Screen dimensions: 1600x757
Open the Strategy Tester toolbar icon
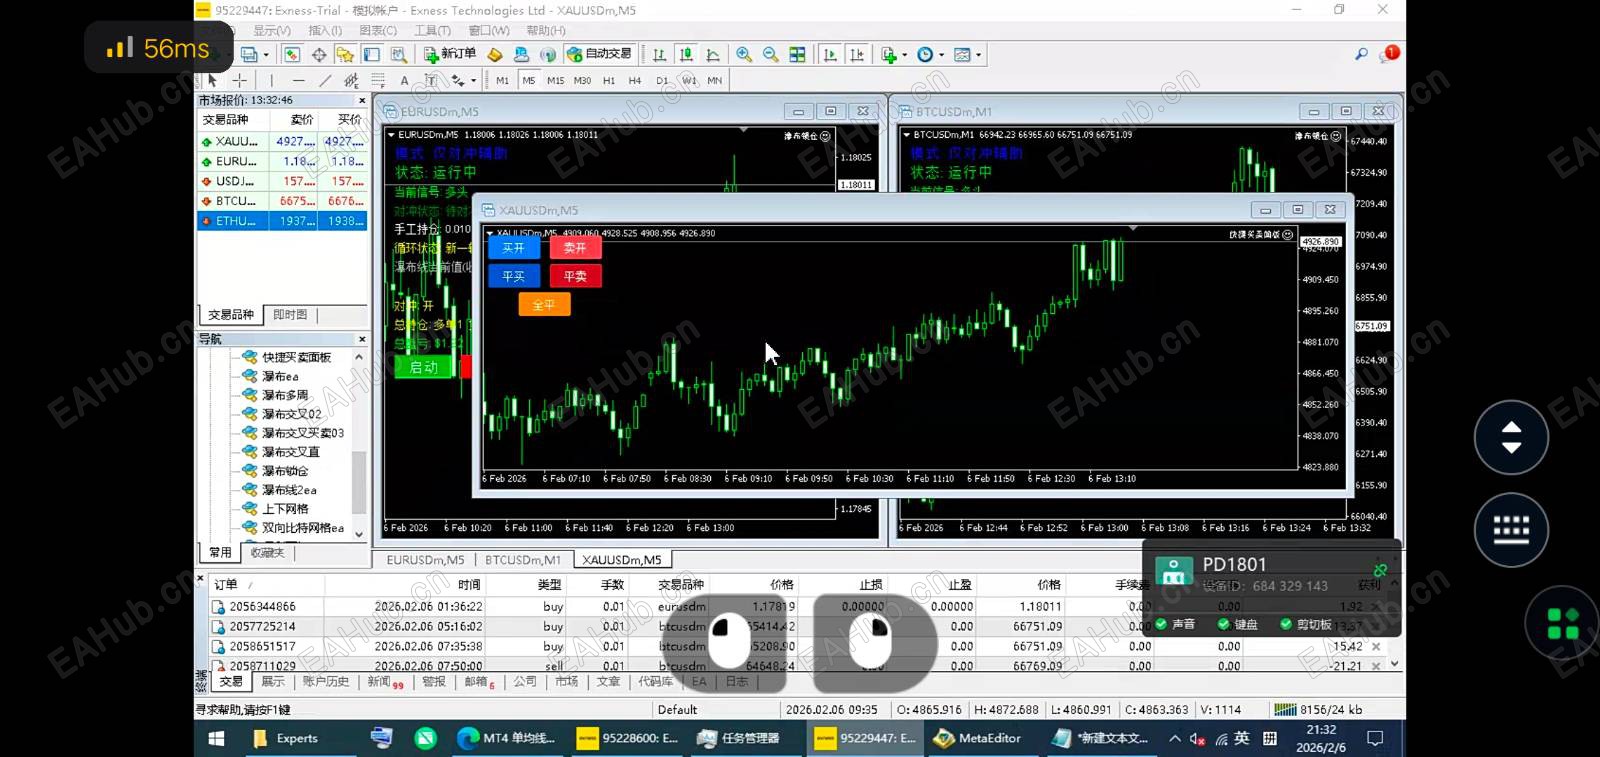click(398, 54)
